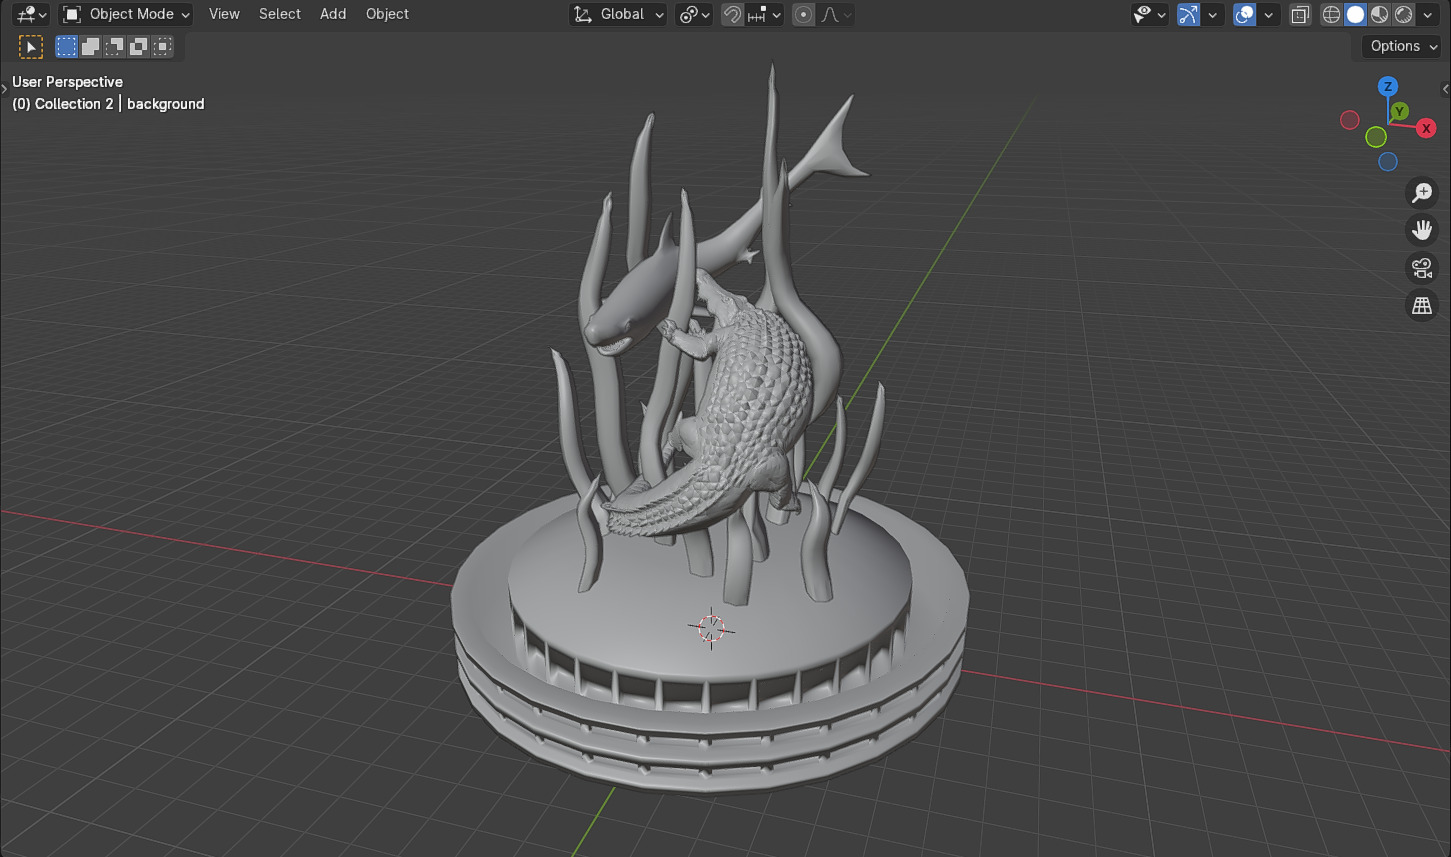Screen dimensions: 1451x857
Task: Open the Object menu
Action: click(387, 14)
